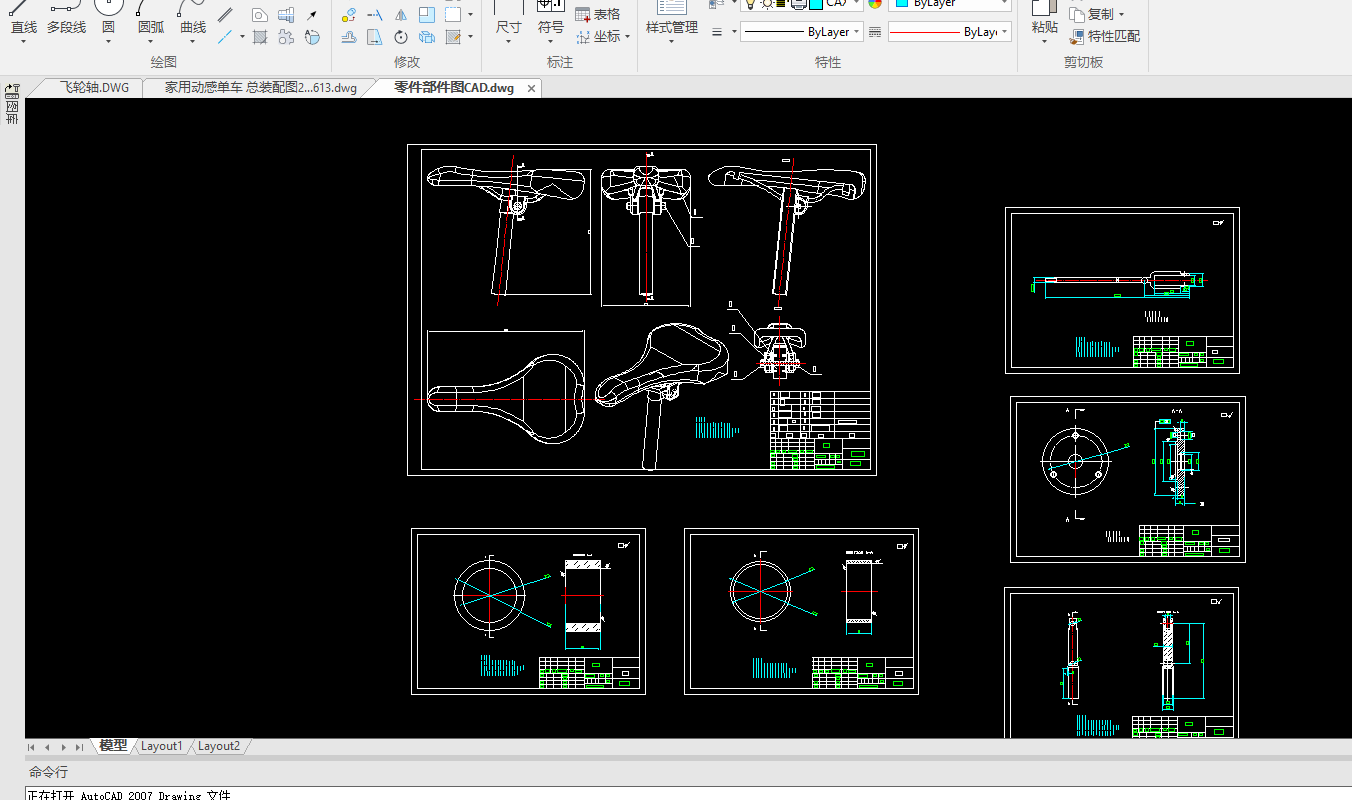Switch to the 飞轮轴.DWG document tab
This screenshot has width=1352, height=800.
[x=94, y=88]
